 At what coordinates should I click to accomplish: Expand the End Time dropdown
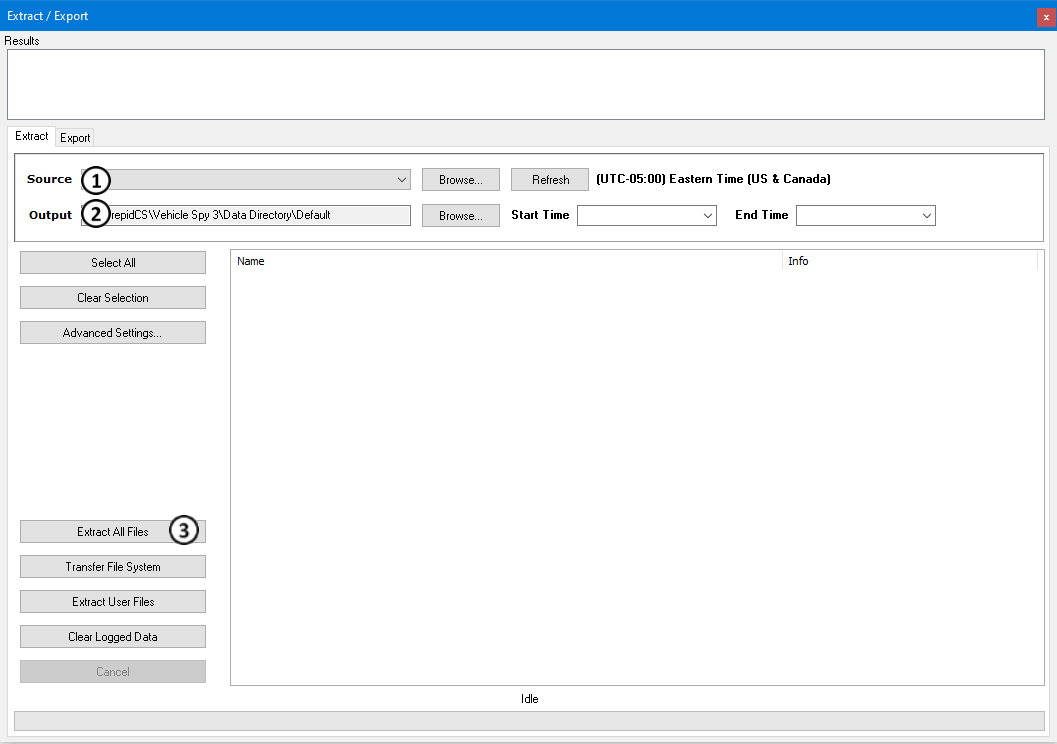pyautogui.click(x=926, y=216)
